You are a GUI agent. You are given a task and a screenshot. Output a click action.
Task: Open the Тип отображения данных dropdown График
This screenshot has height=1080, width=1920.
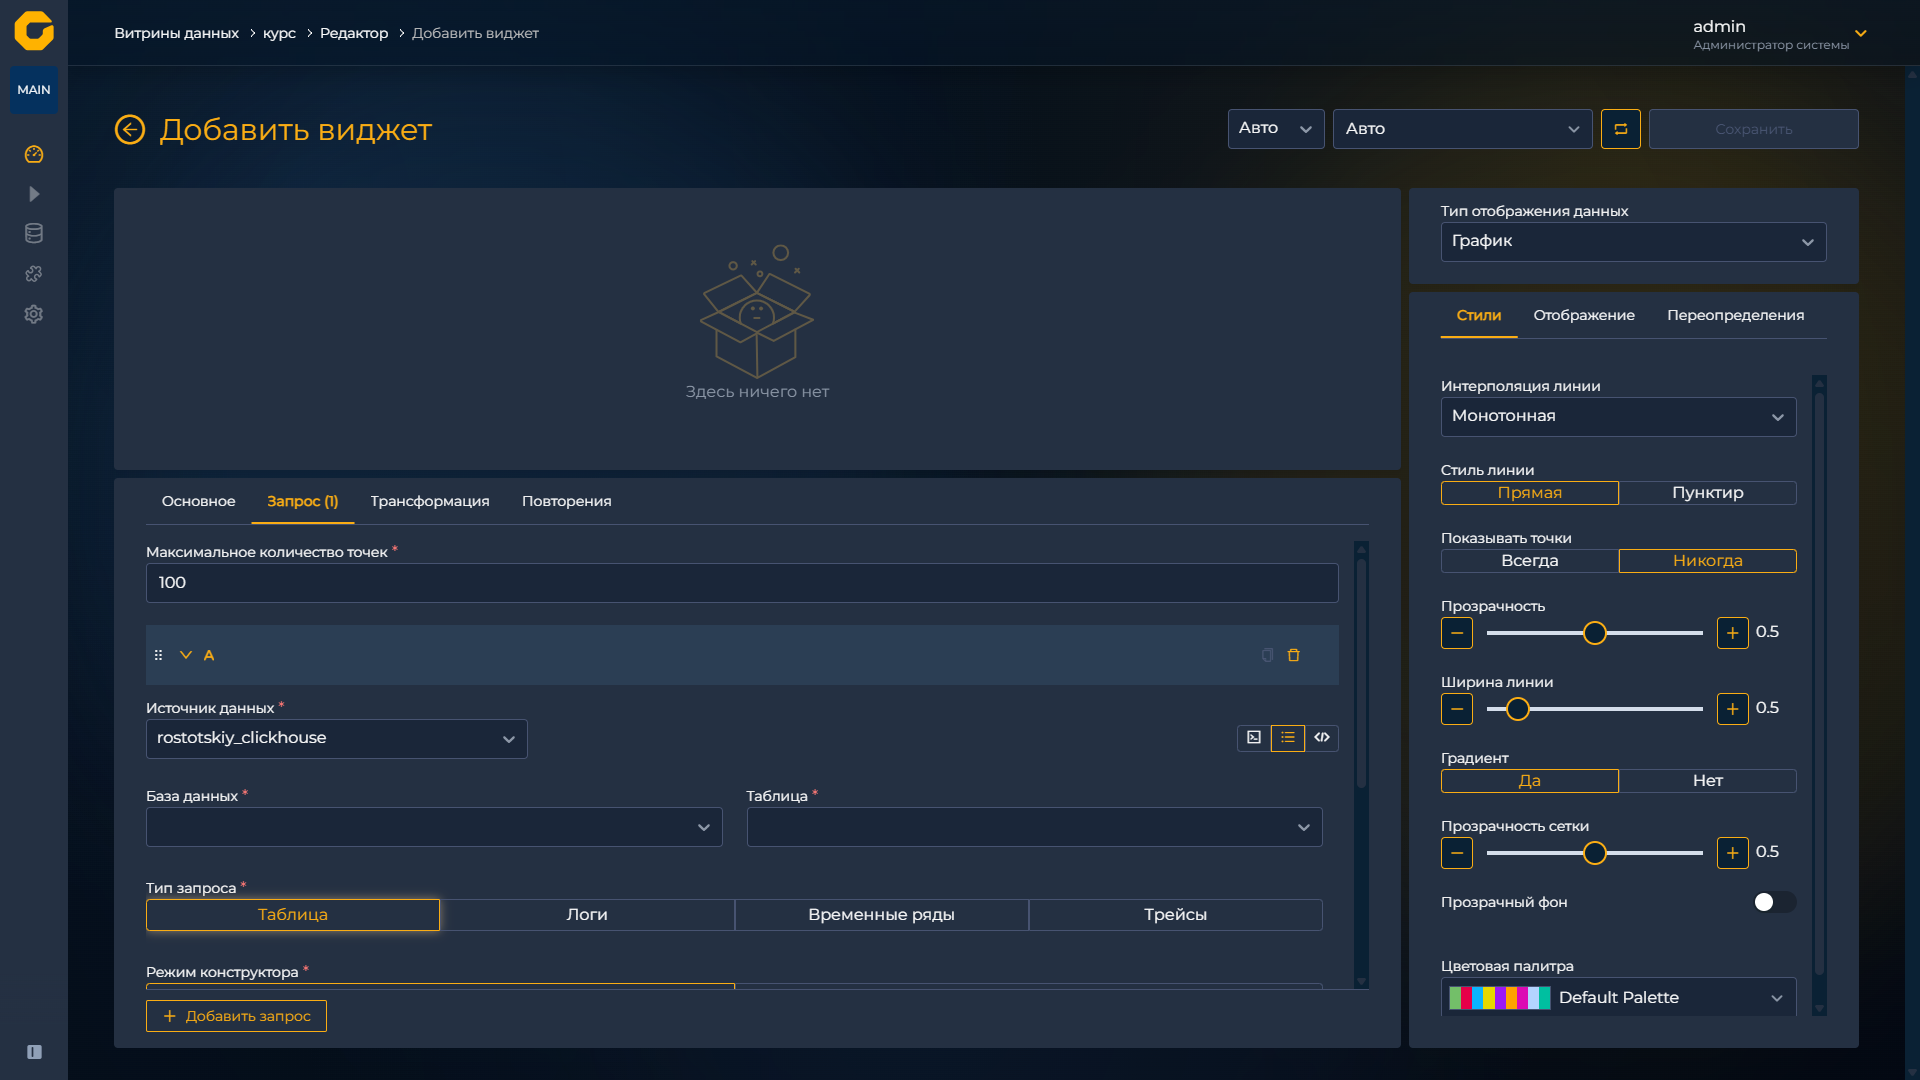1634,242
